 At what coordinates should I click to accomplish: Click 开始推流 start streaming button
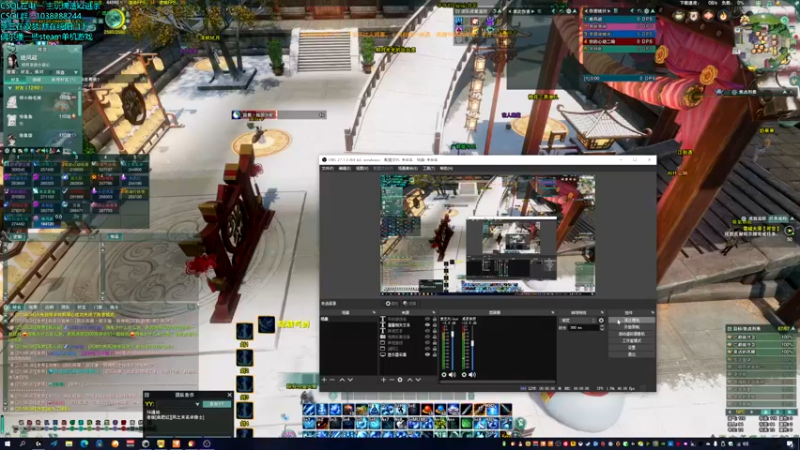pyautogui.click(x=632, y=320)
